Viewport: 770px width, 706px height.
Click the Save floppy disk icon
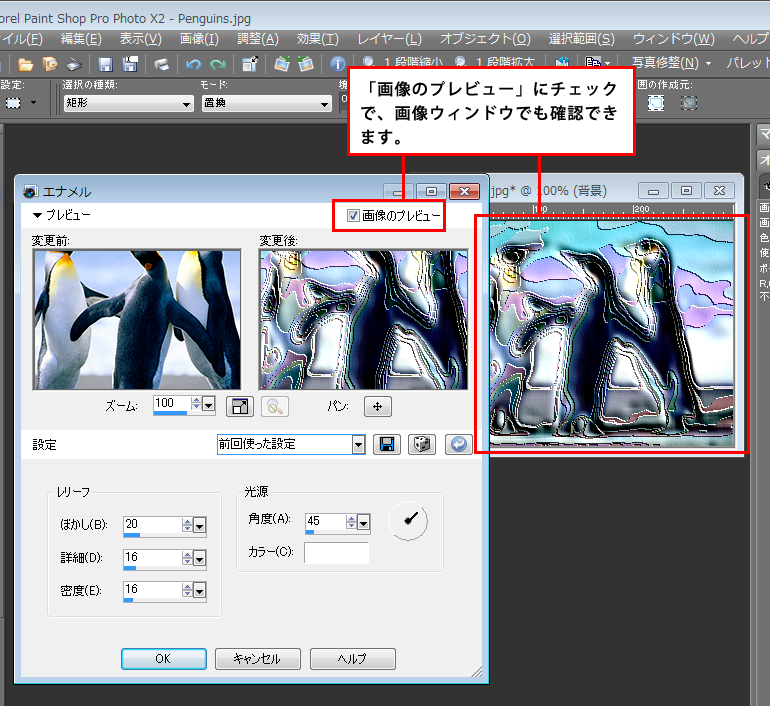tap(106, 64)
